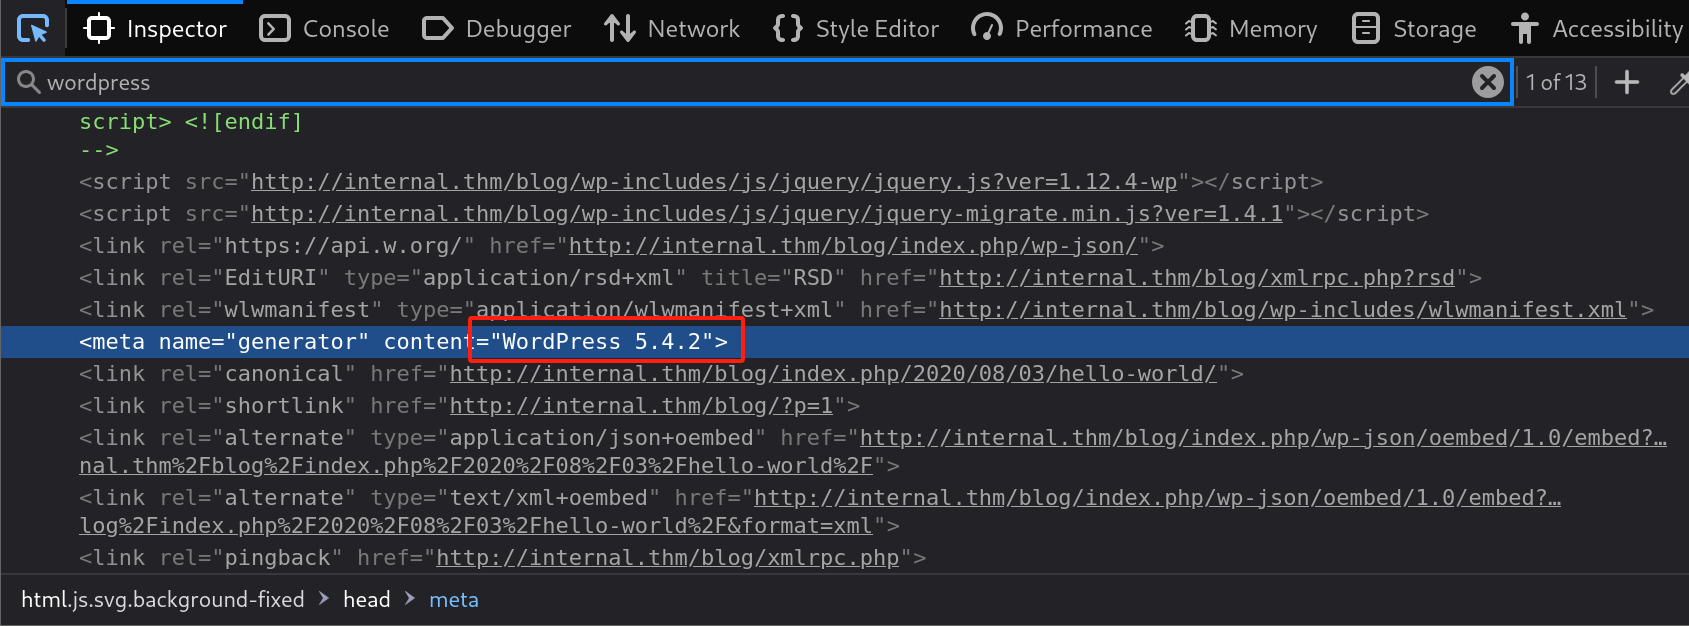Screen dimensions: 1689x626
Task: Open the jquery-migrate.min.js script link
Action: [x=767, y=214]
